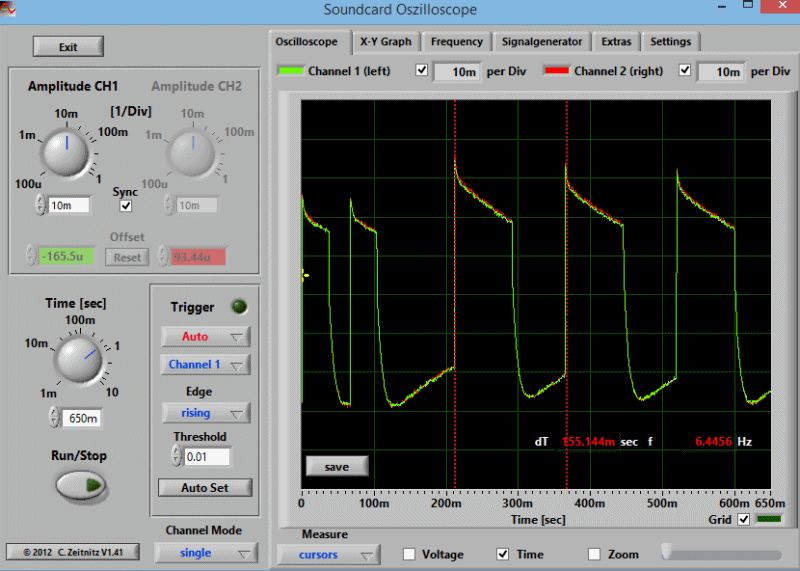Viewport: 800px width, 571px height.
Task: Click the CH1 amplitude 10m input field
Action: [x=69, y=206]
